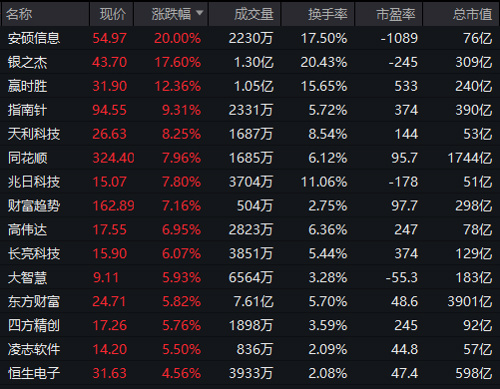Select 凌志软件 stock name
This screenshot has width=500, height=389.
tap(34, 349)
